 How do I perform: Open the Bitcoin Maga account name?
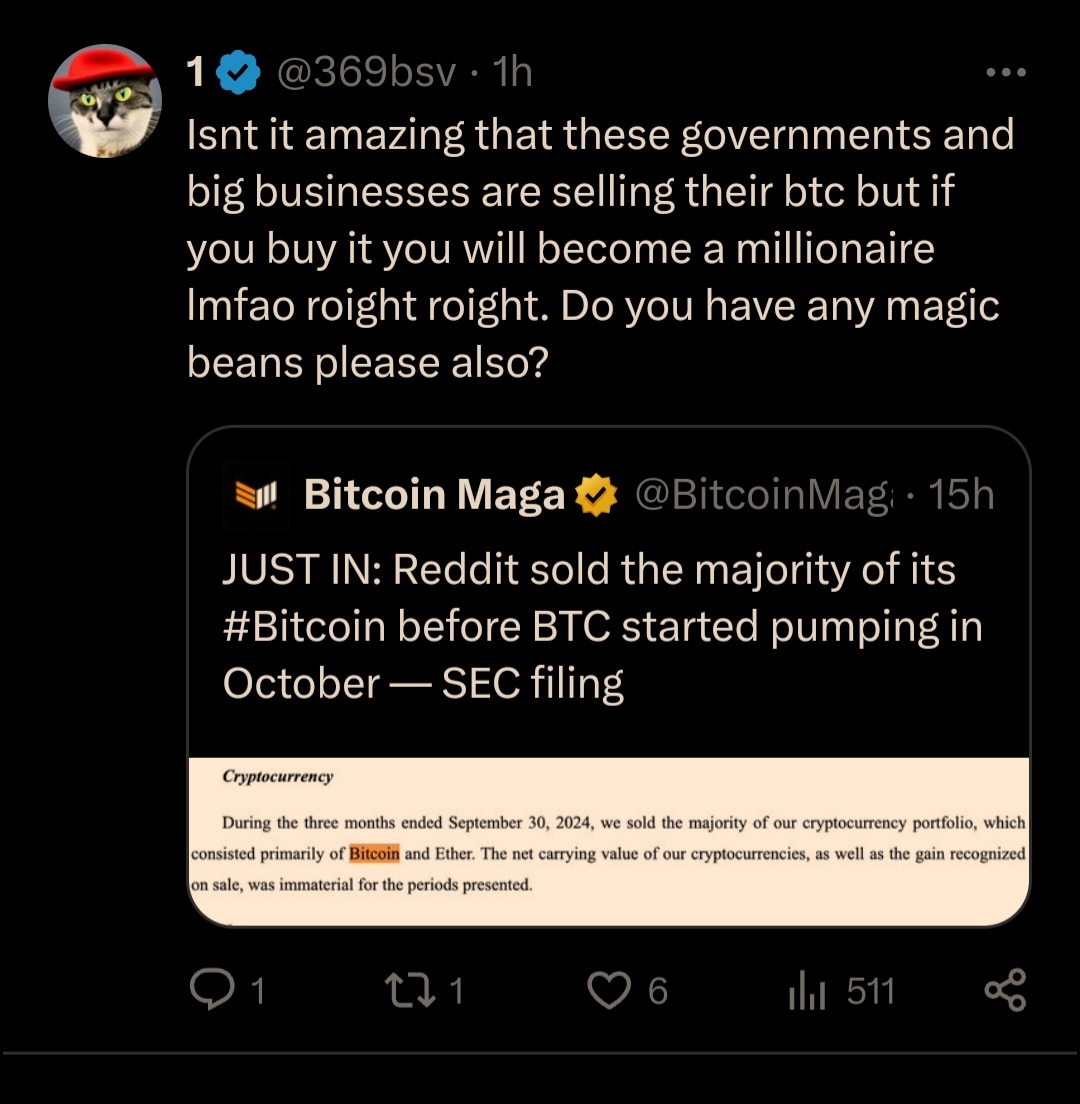[434, 494]
